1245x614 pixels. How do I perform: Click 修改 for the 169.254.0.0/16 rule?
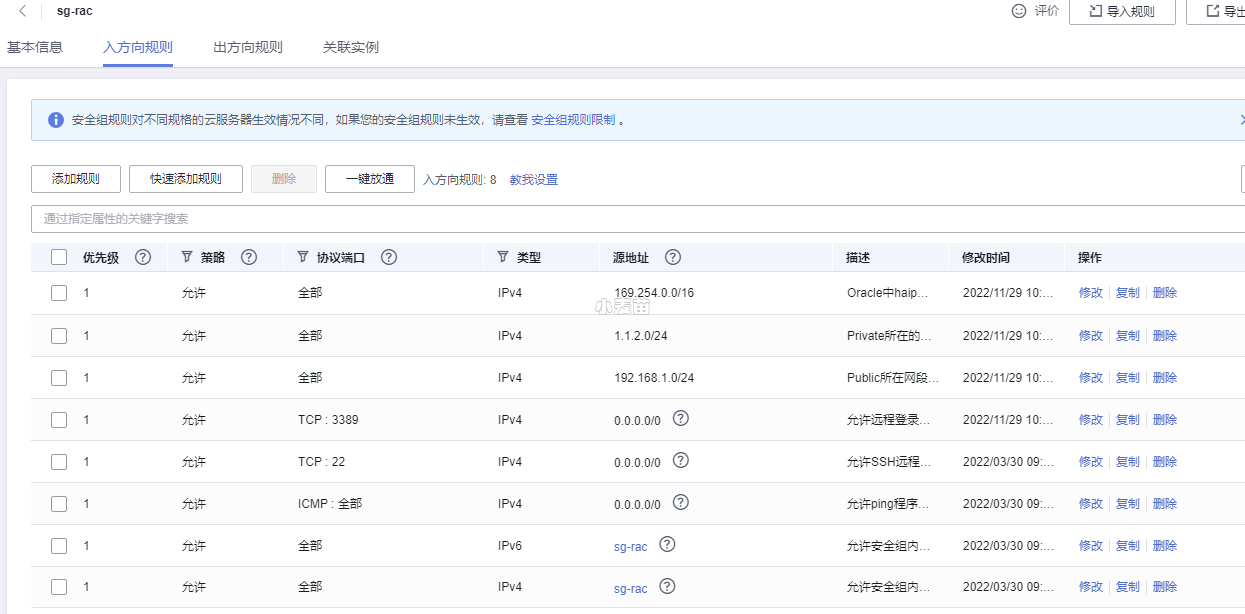1091,293
